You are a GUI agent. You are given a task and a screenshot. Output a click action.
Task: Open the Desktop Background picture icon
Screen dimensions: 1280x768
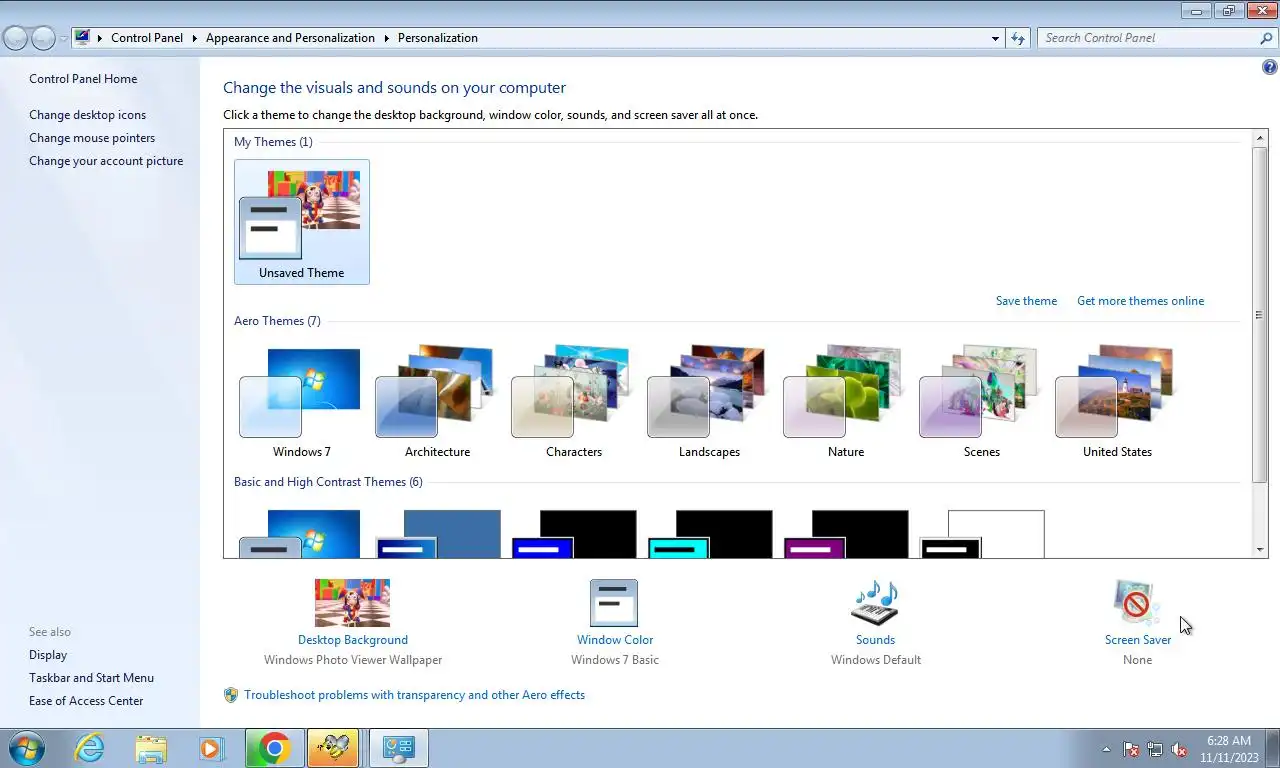352,603
